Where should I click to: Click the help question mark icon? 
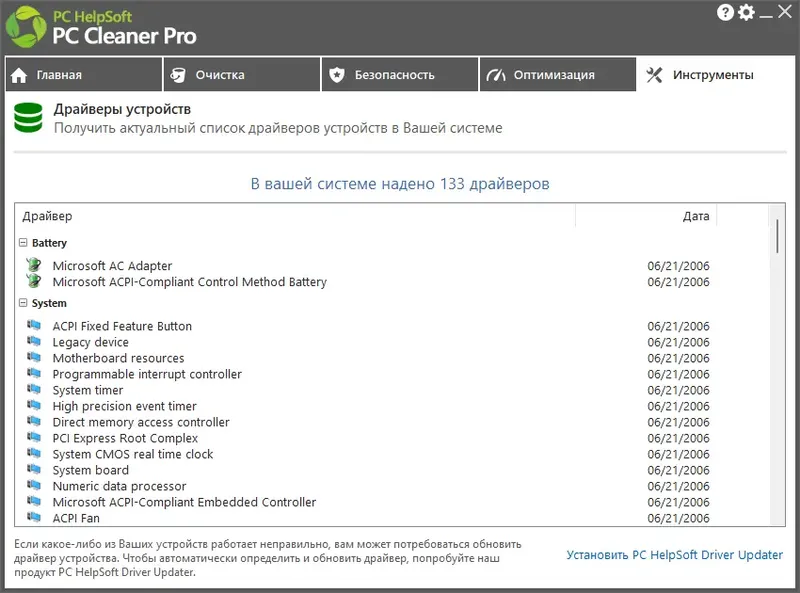726,12
